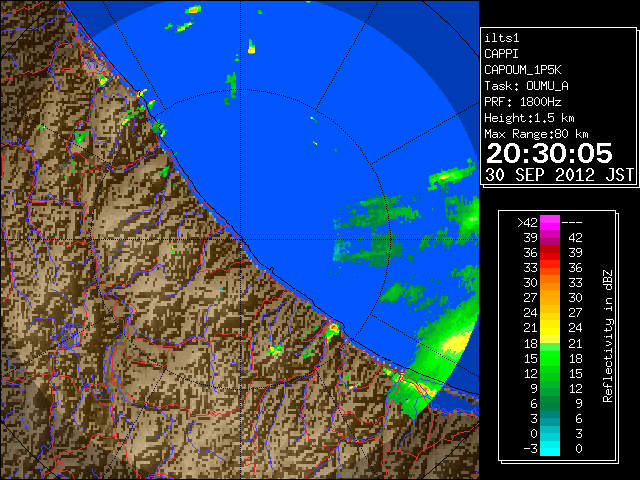Select the 'CAPOUM_1P5K' product name

point(523,70)
